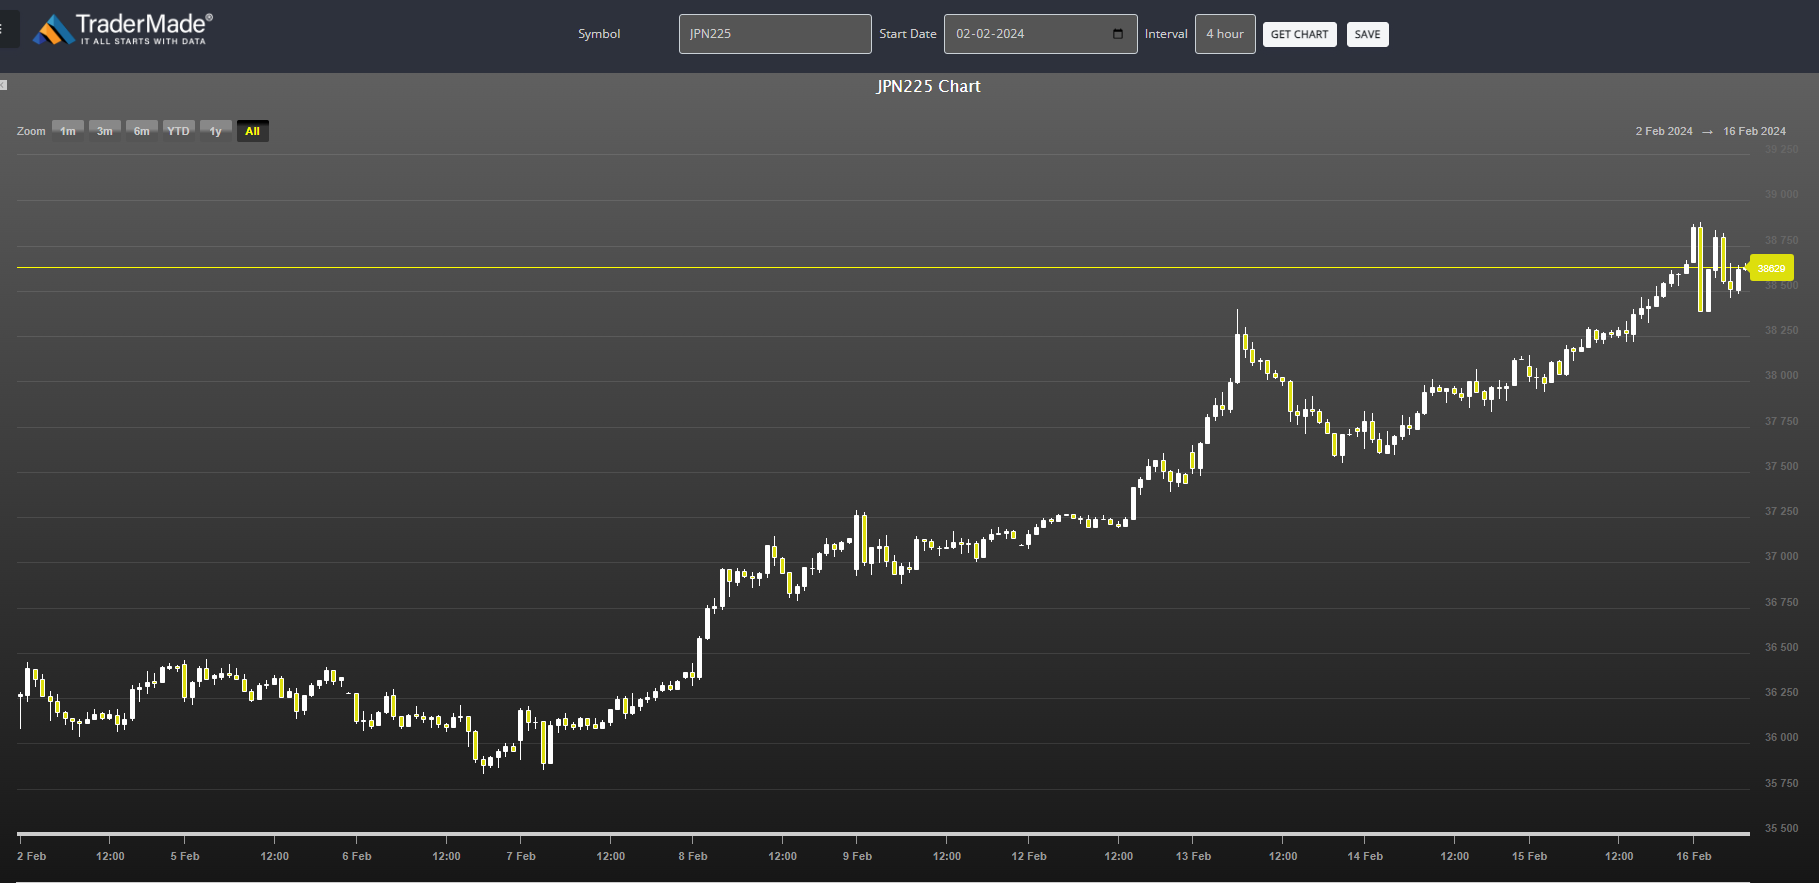Screen dimensions: 1819x883
Task: Click the 37 500 price axis label
Action: tap(1781, 466)
